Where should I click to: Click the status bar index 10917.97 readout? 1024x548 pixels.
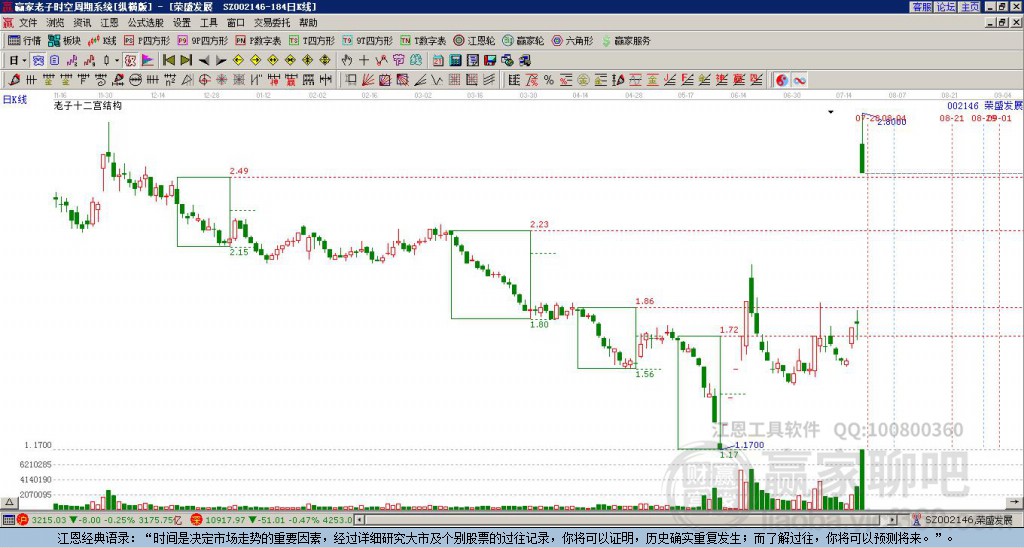pyautogui.click(x=223, y=520)
